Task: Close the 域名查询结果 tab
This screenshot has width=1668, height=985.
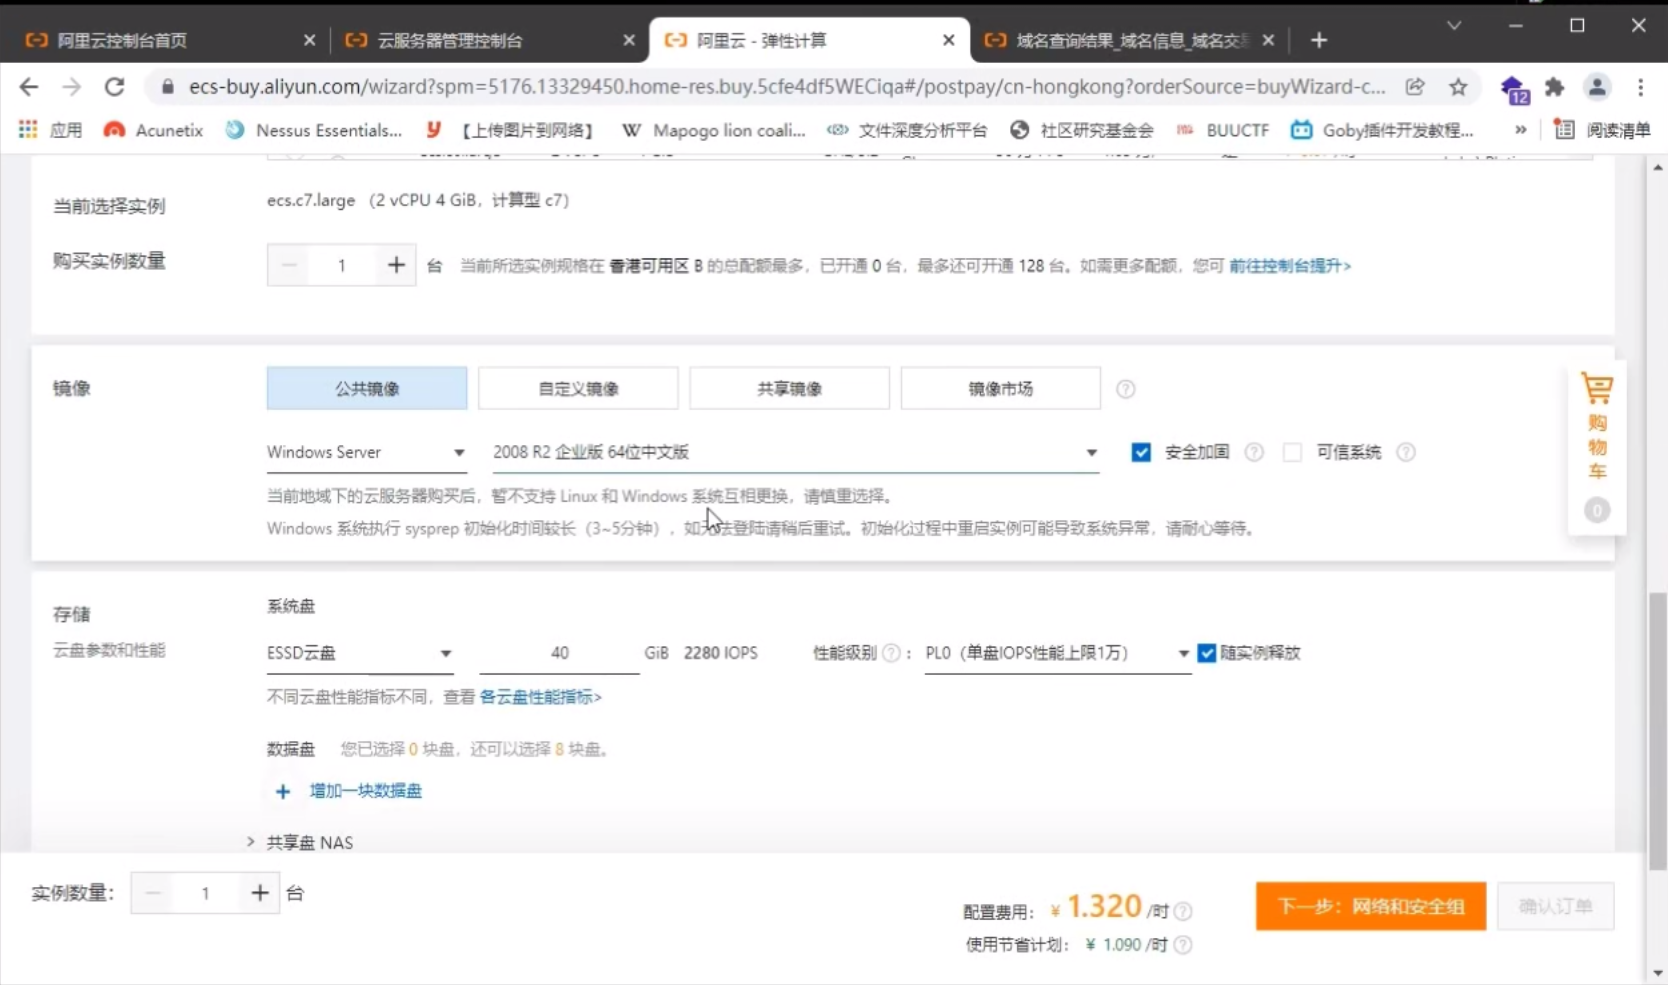Action: (1268, 40)
